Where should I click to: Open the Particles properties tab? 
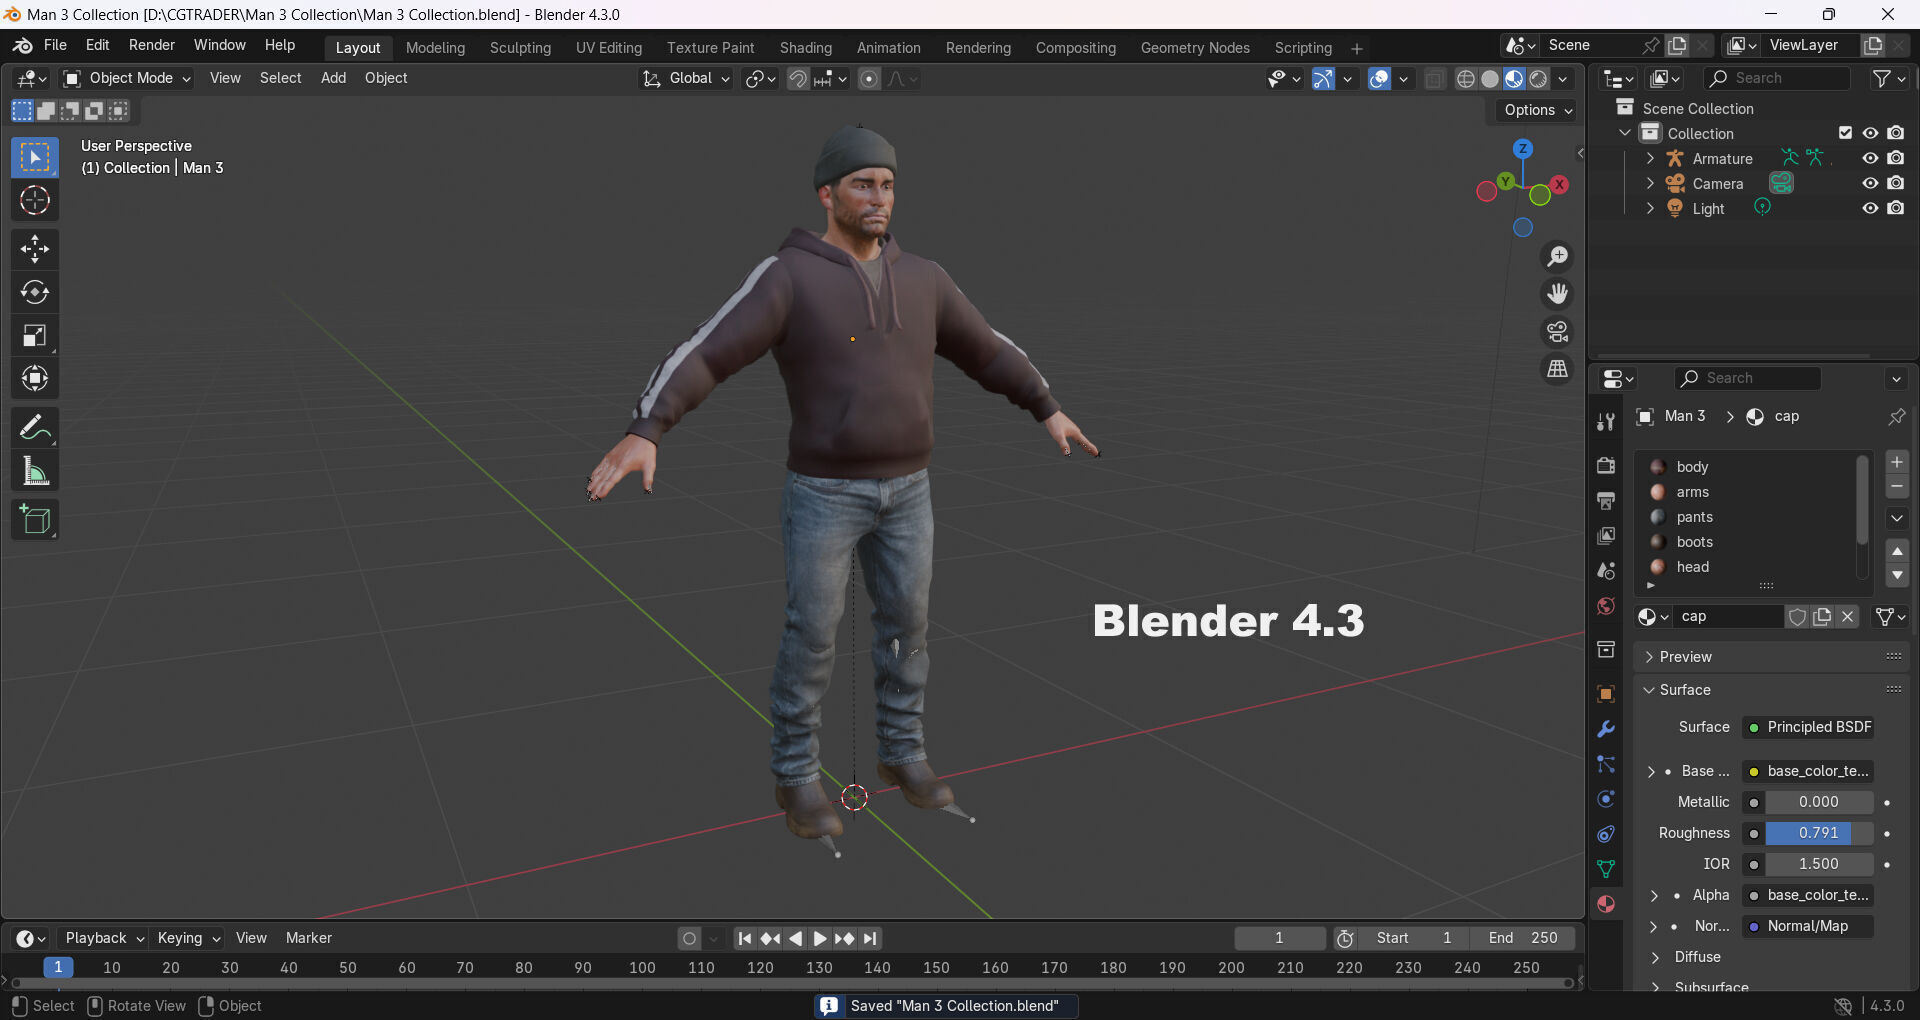(x=1606, y=764)
